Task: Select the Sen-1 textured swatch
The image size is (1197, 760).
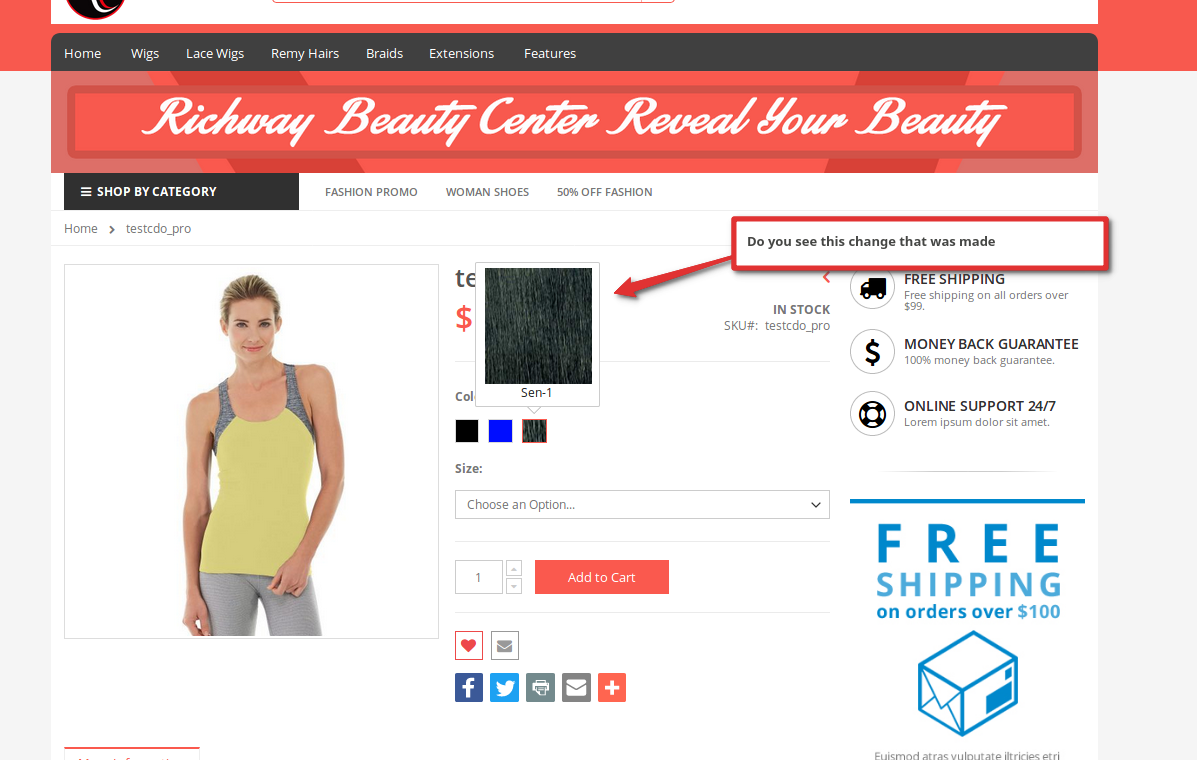Action: coord(534,431)
